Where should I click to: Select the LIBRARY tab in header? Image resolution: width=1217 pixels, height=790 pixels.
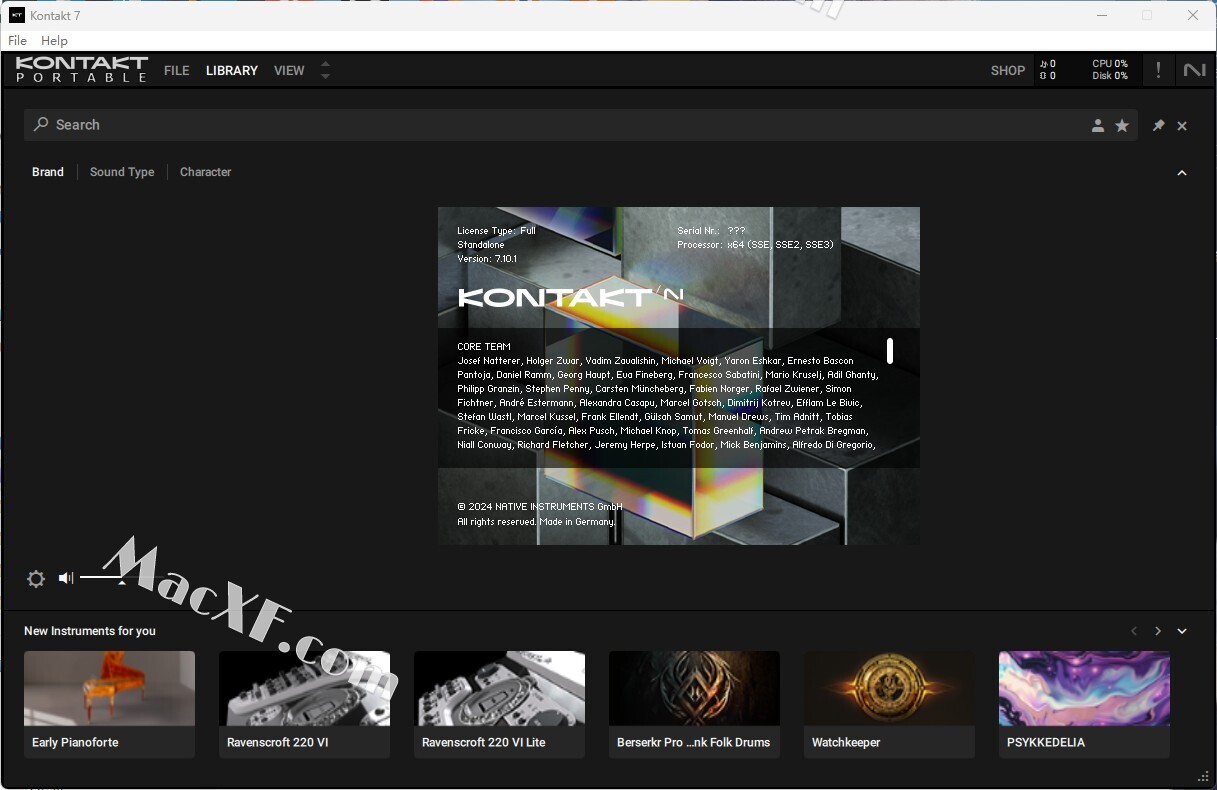tap(232, 71)
